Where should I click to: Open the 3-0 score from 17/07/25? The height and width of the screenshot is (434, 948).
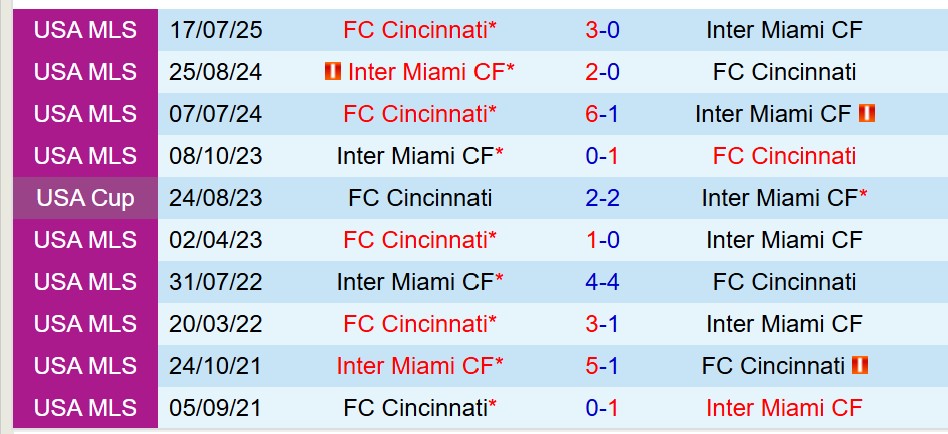click(x=602, y=30)
